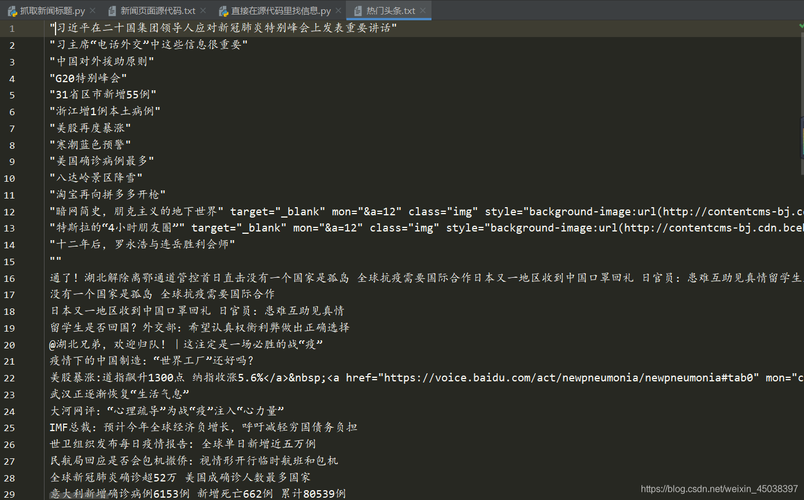804x500 pixels.
Task: Click the headline text on line 1
Action: pos(223,28)
